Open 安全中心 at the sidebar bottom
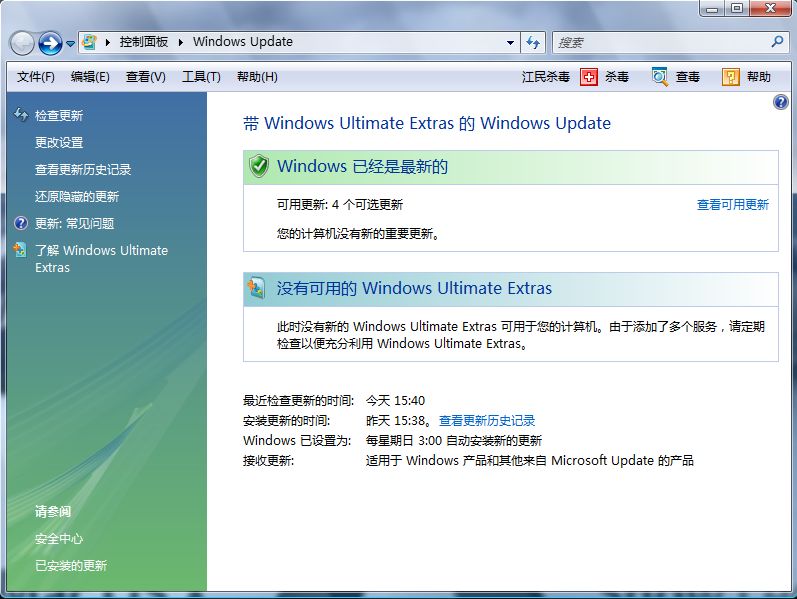Viewport: 797px width, 599px height. (x=59, y=538)
